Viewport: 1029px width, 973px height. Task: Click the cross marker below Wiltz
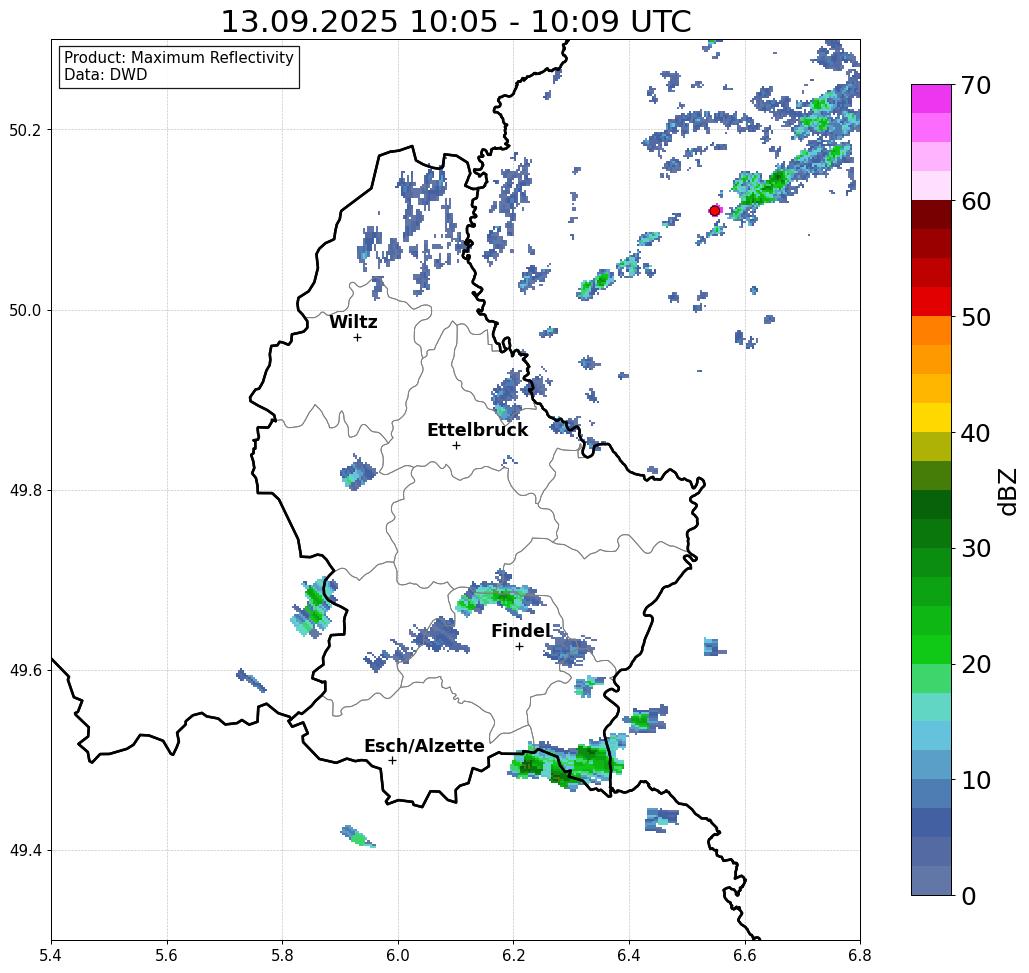tap(357, 337)
